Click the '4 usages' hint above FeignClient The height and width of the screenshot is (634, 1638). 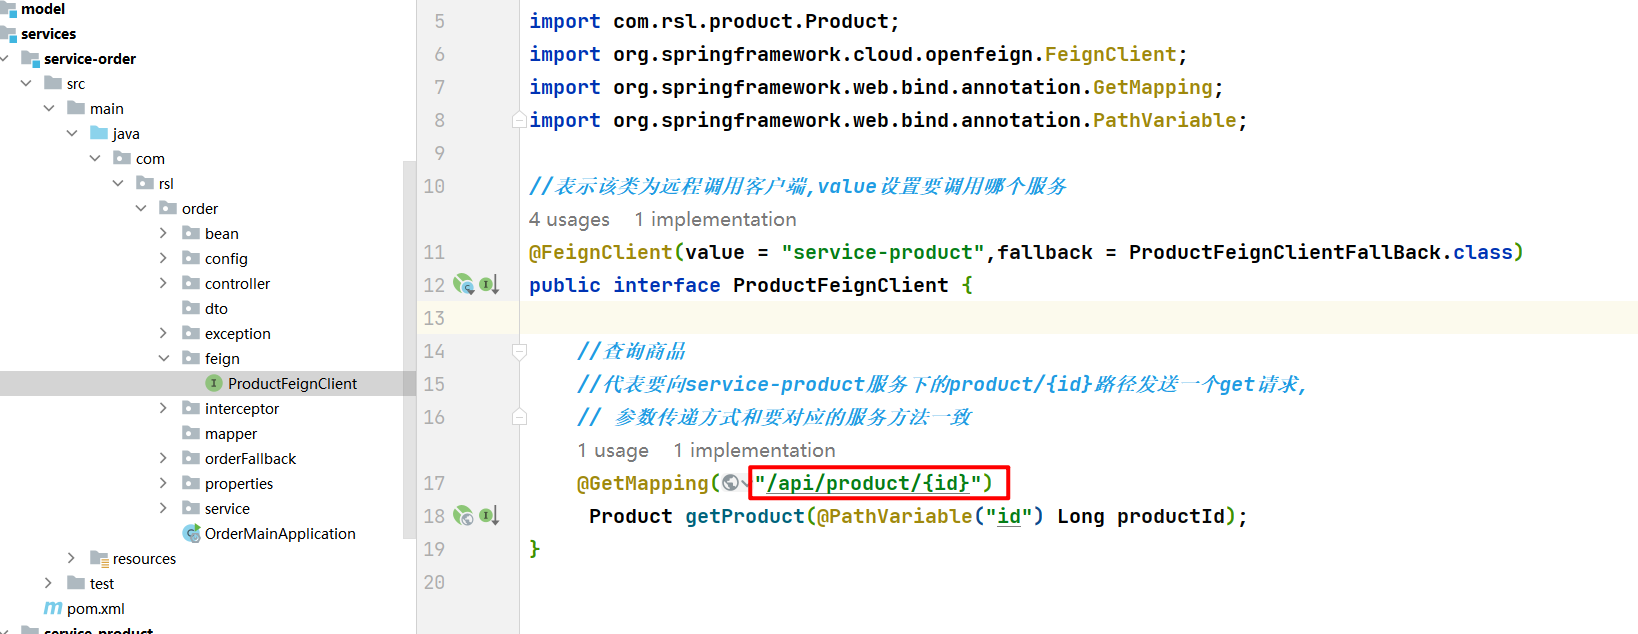[x=569, y=219]
